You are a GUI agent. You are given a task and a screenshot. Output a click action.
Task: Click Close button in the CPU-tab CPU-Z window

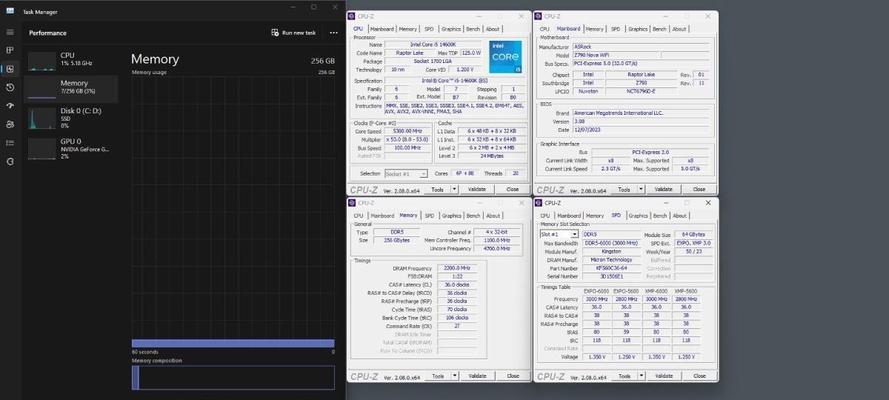tap(513, 189)
